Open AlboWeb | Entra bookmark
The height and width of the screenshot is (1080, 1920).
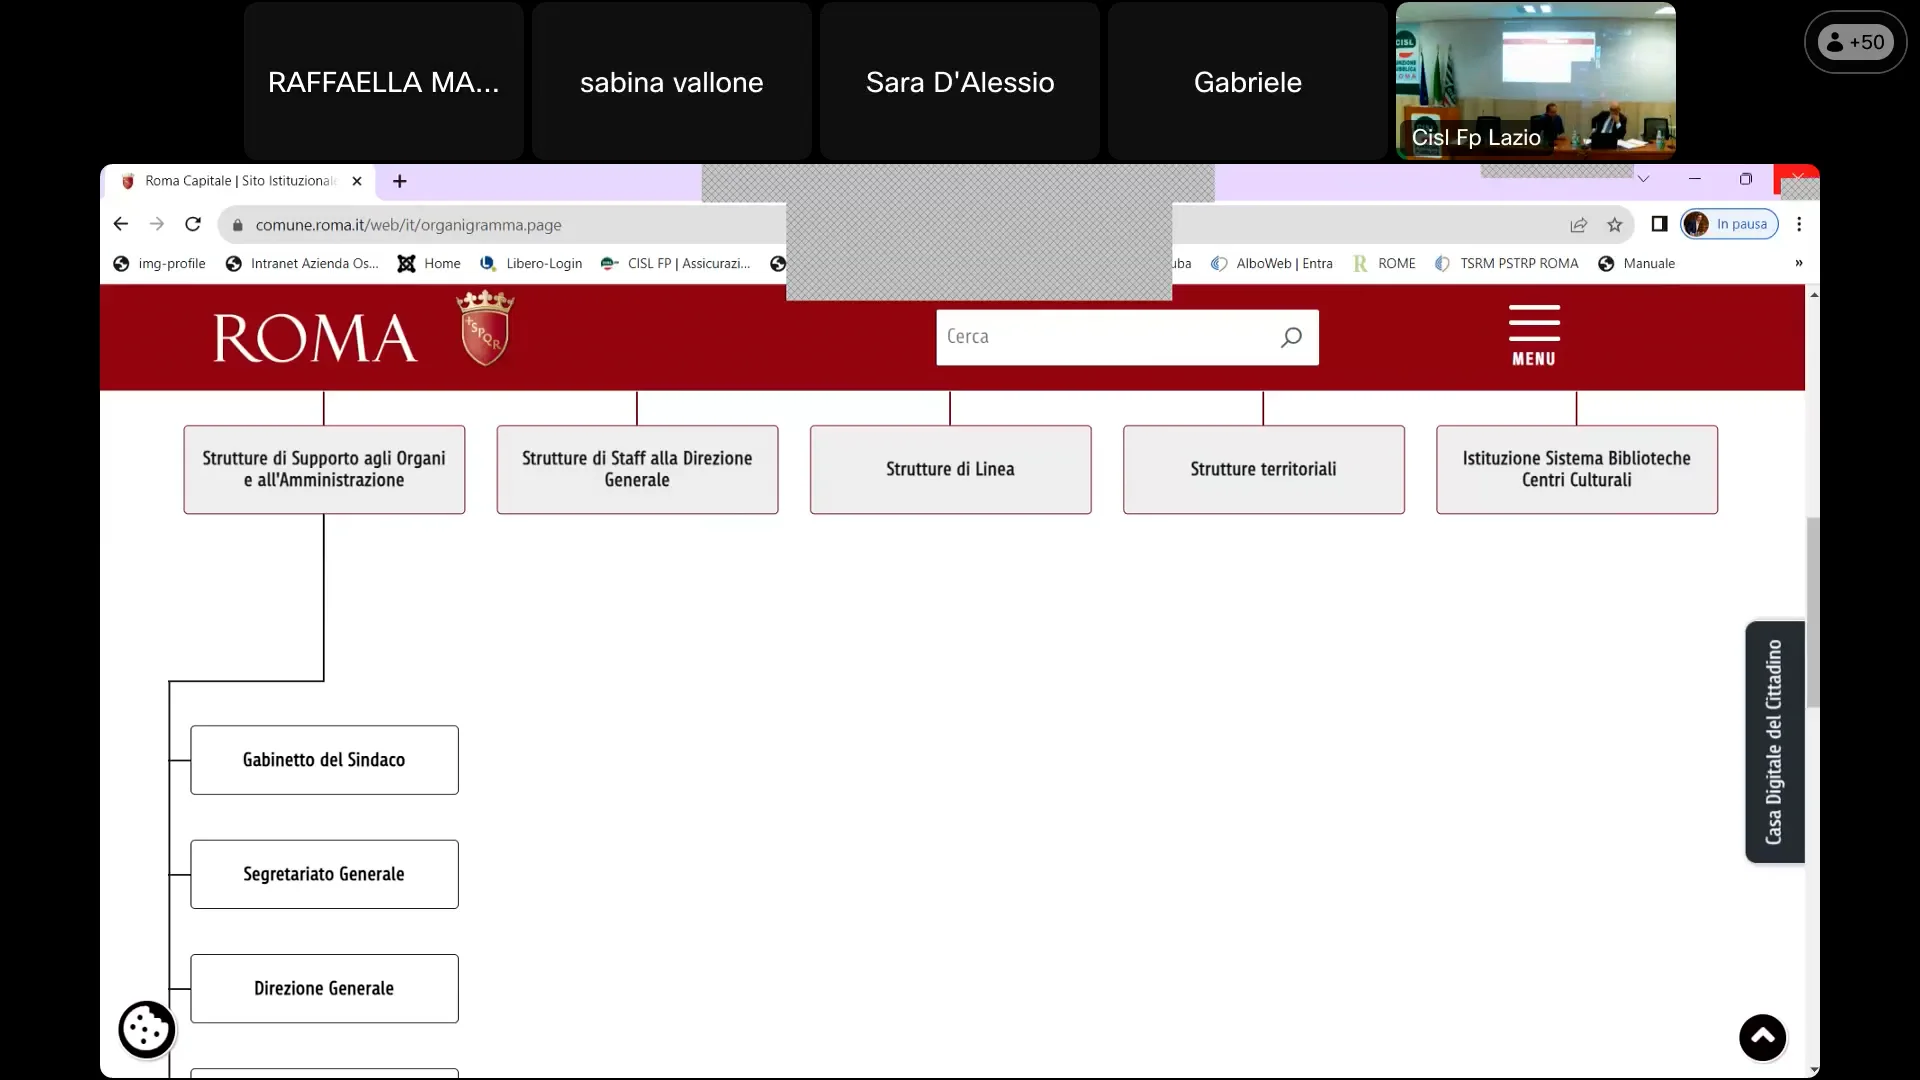(1272, 264)
